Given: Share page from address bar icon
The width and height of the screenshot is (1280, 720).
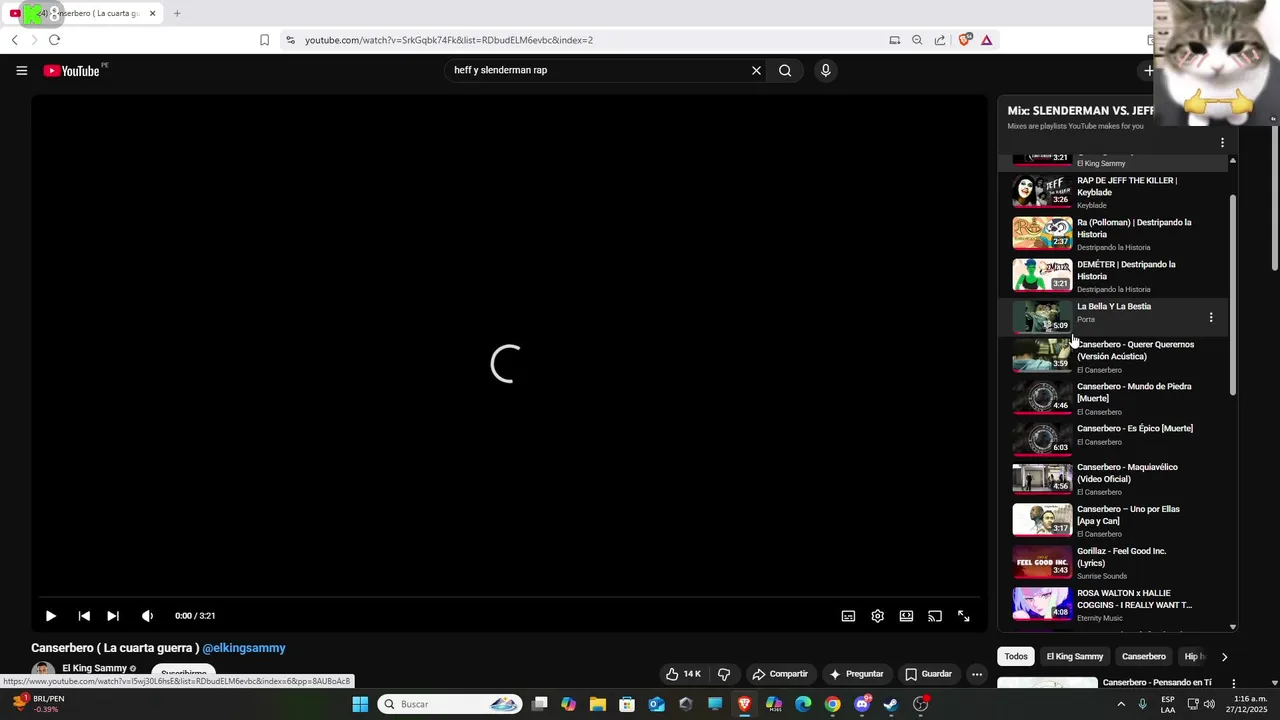Looking at the screenshot, I should click(940, 40).
